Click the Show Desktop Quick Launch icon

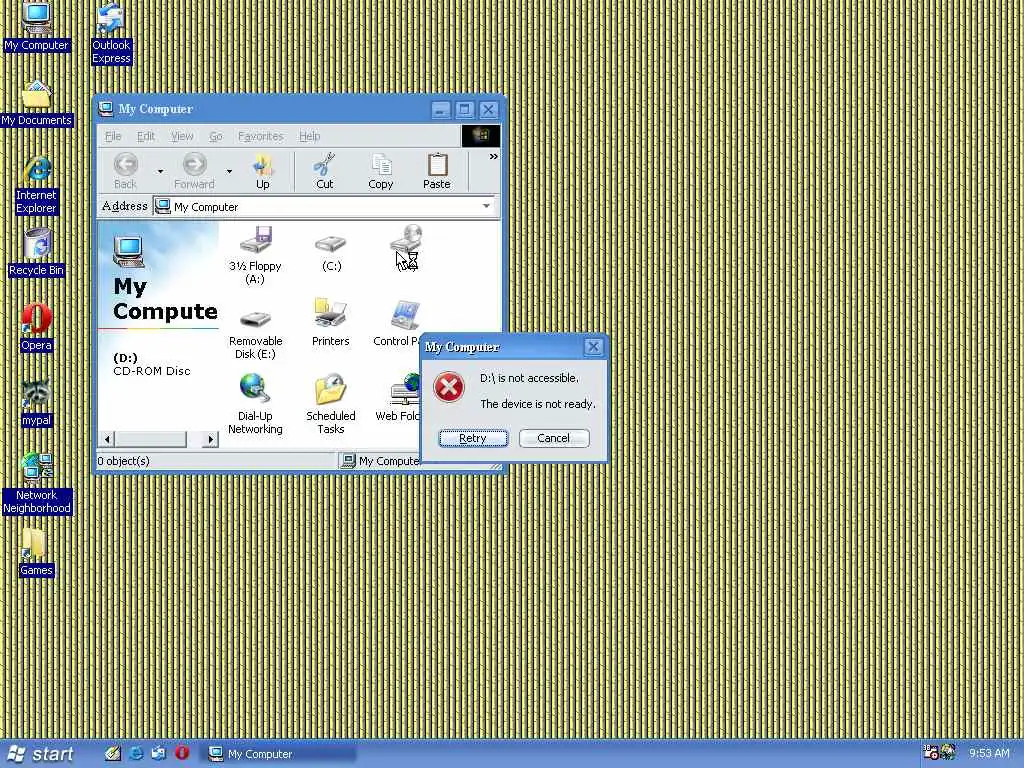click(113, 754)
